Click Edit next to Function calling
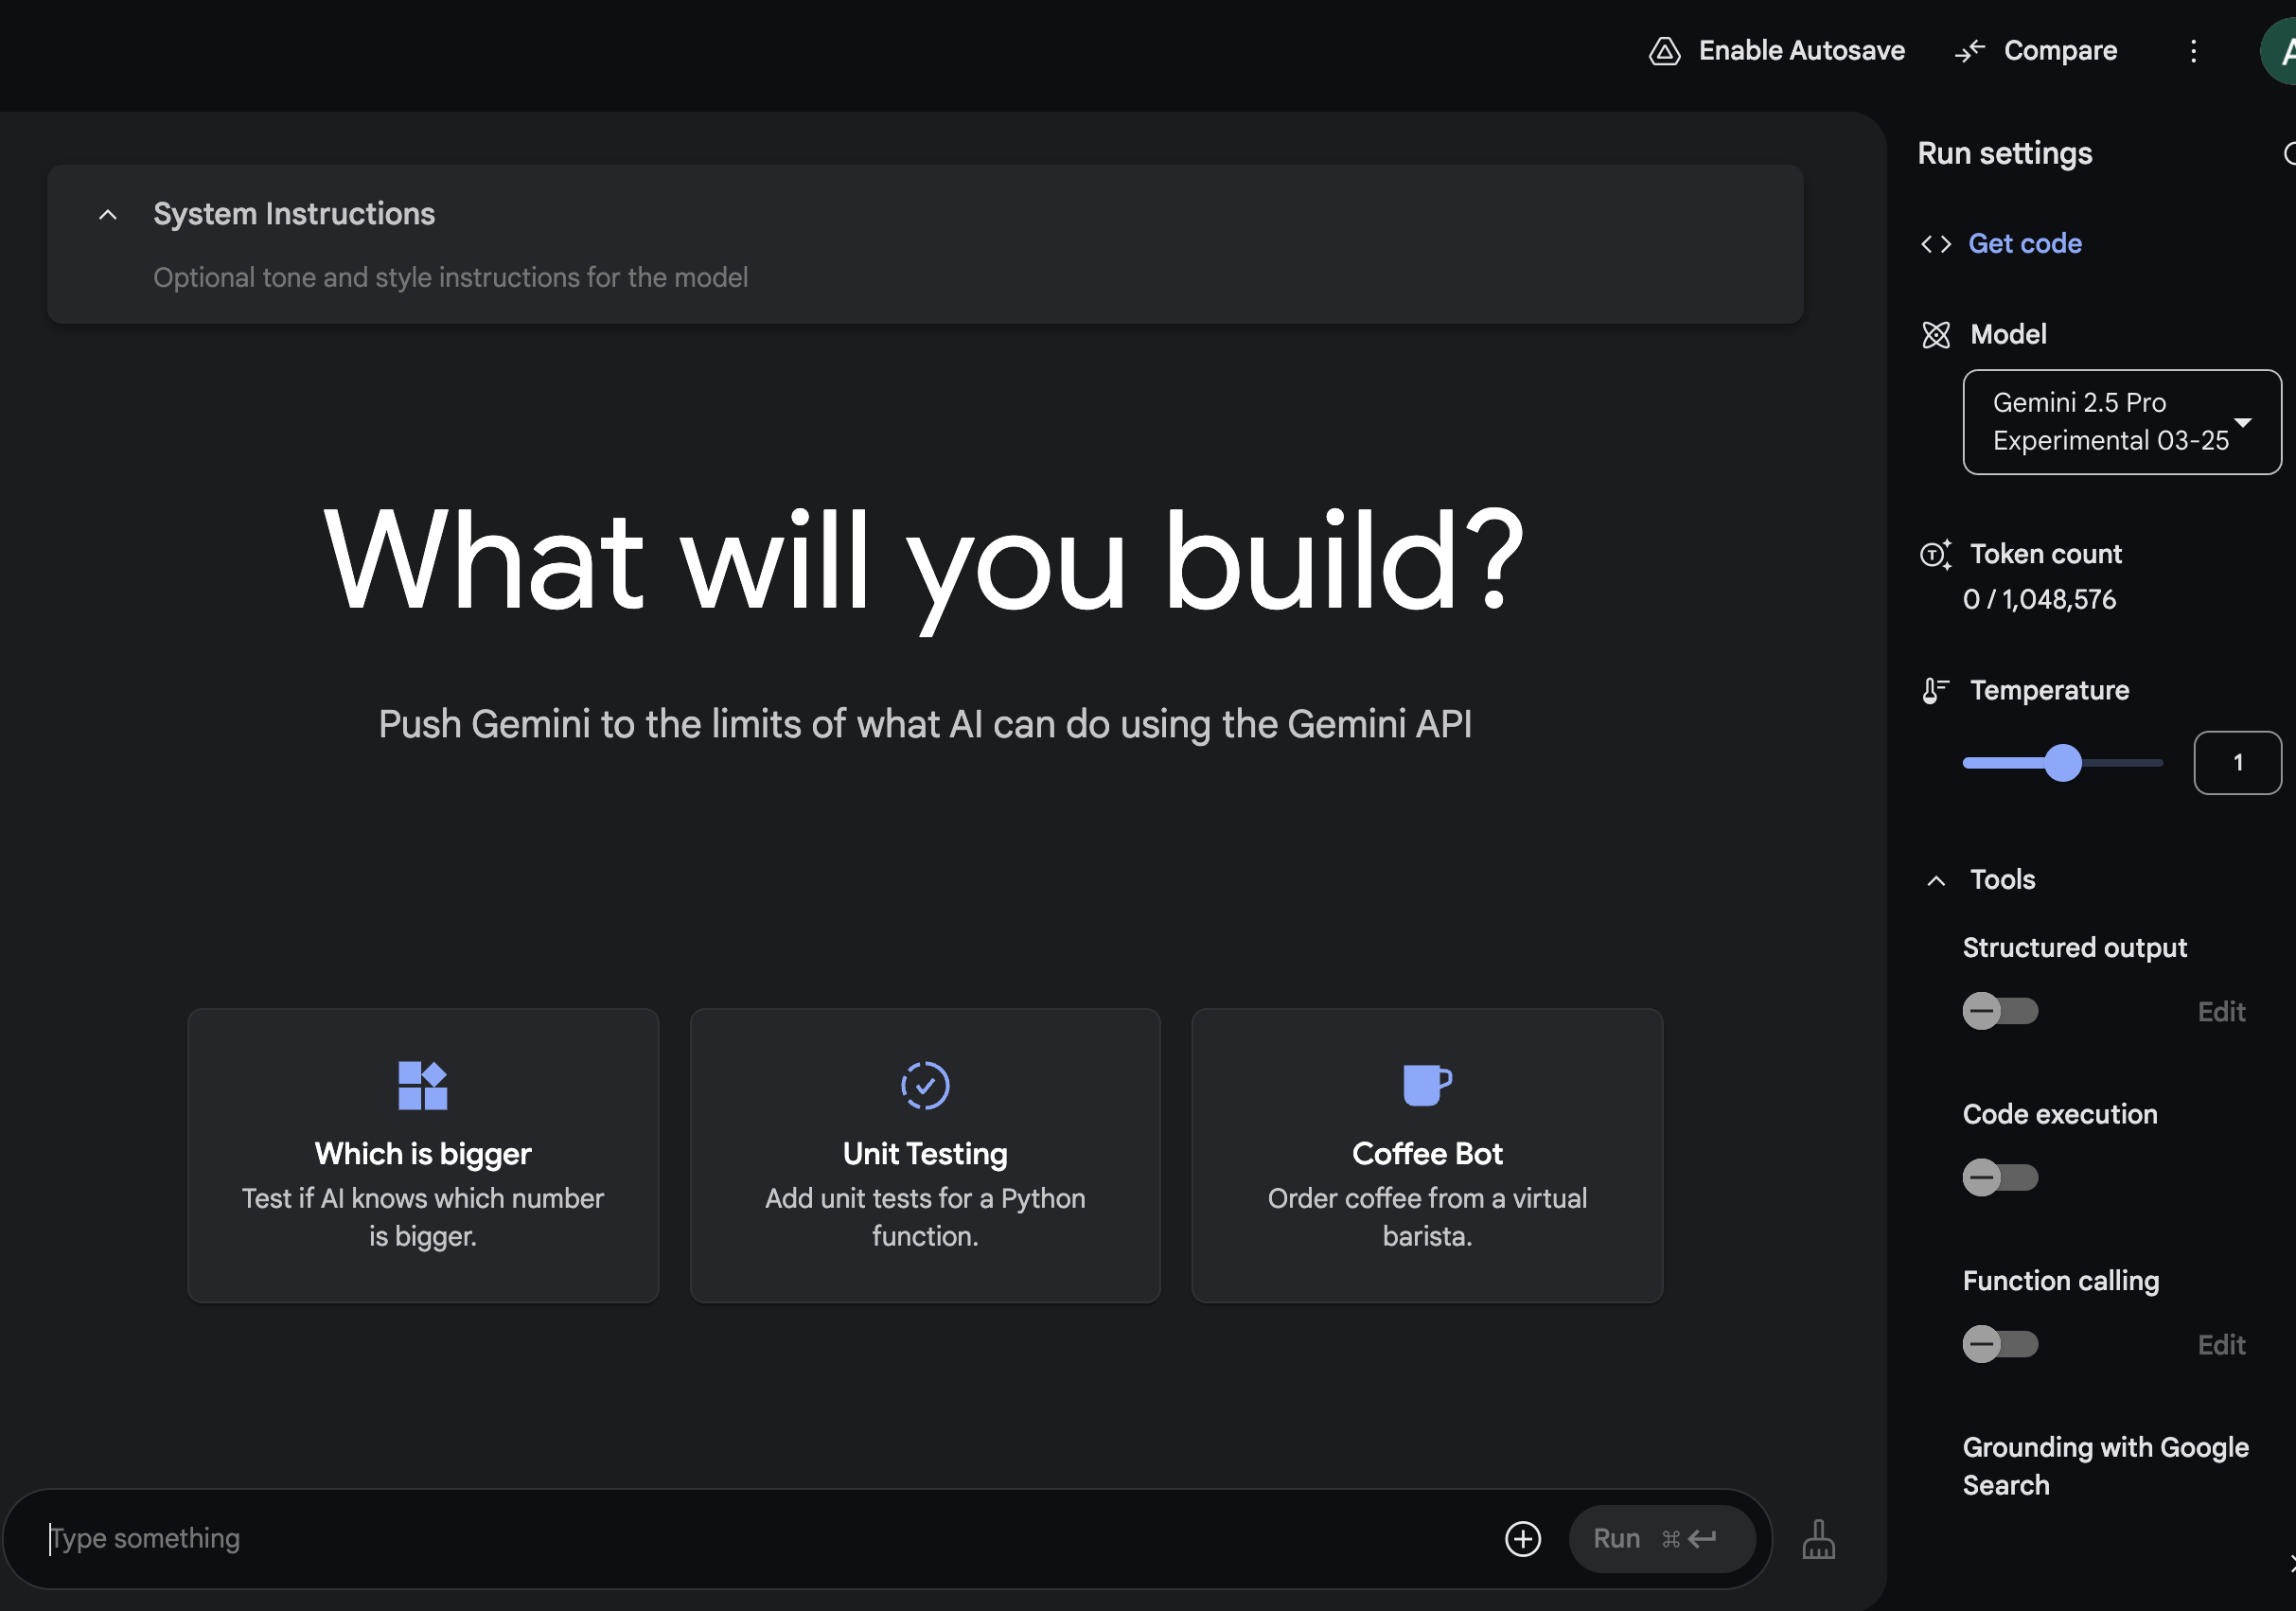 click(x=2221, y=1345)
